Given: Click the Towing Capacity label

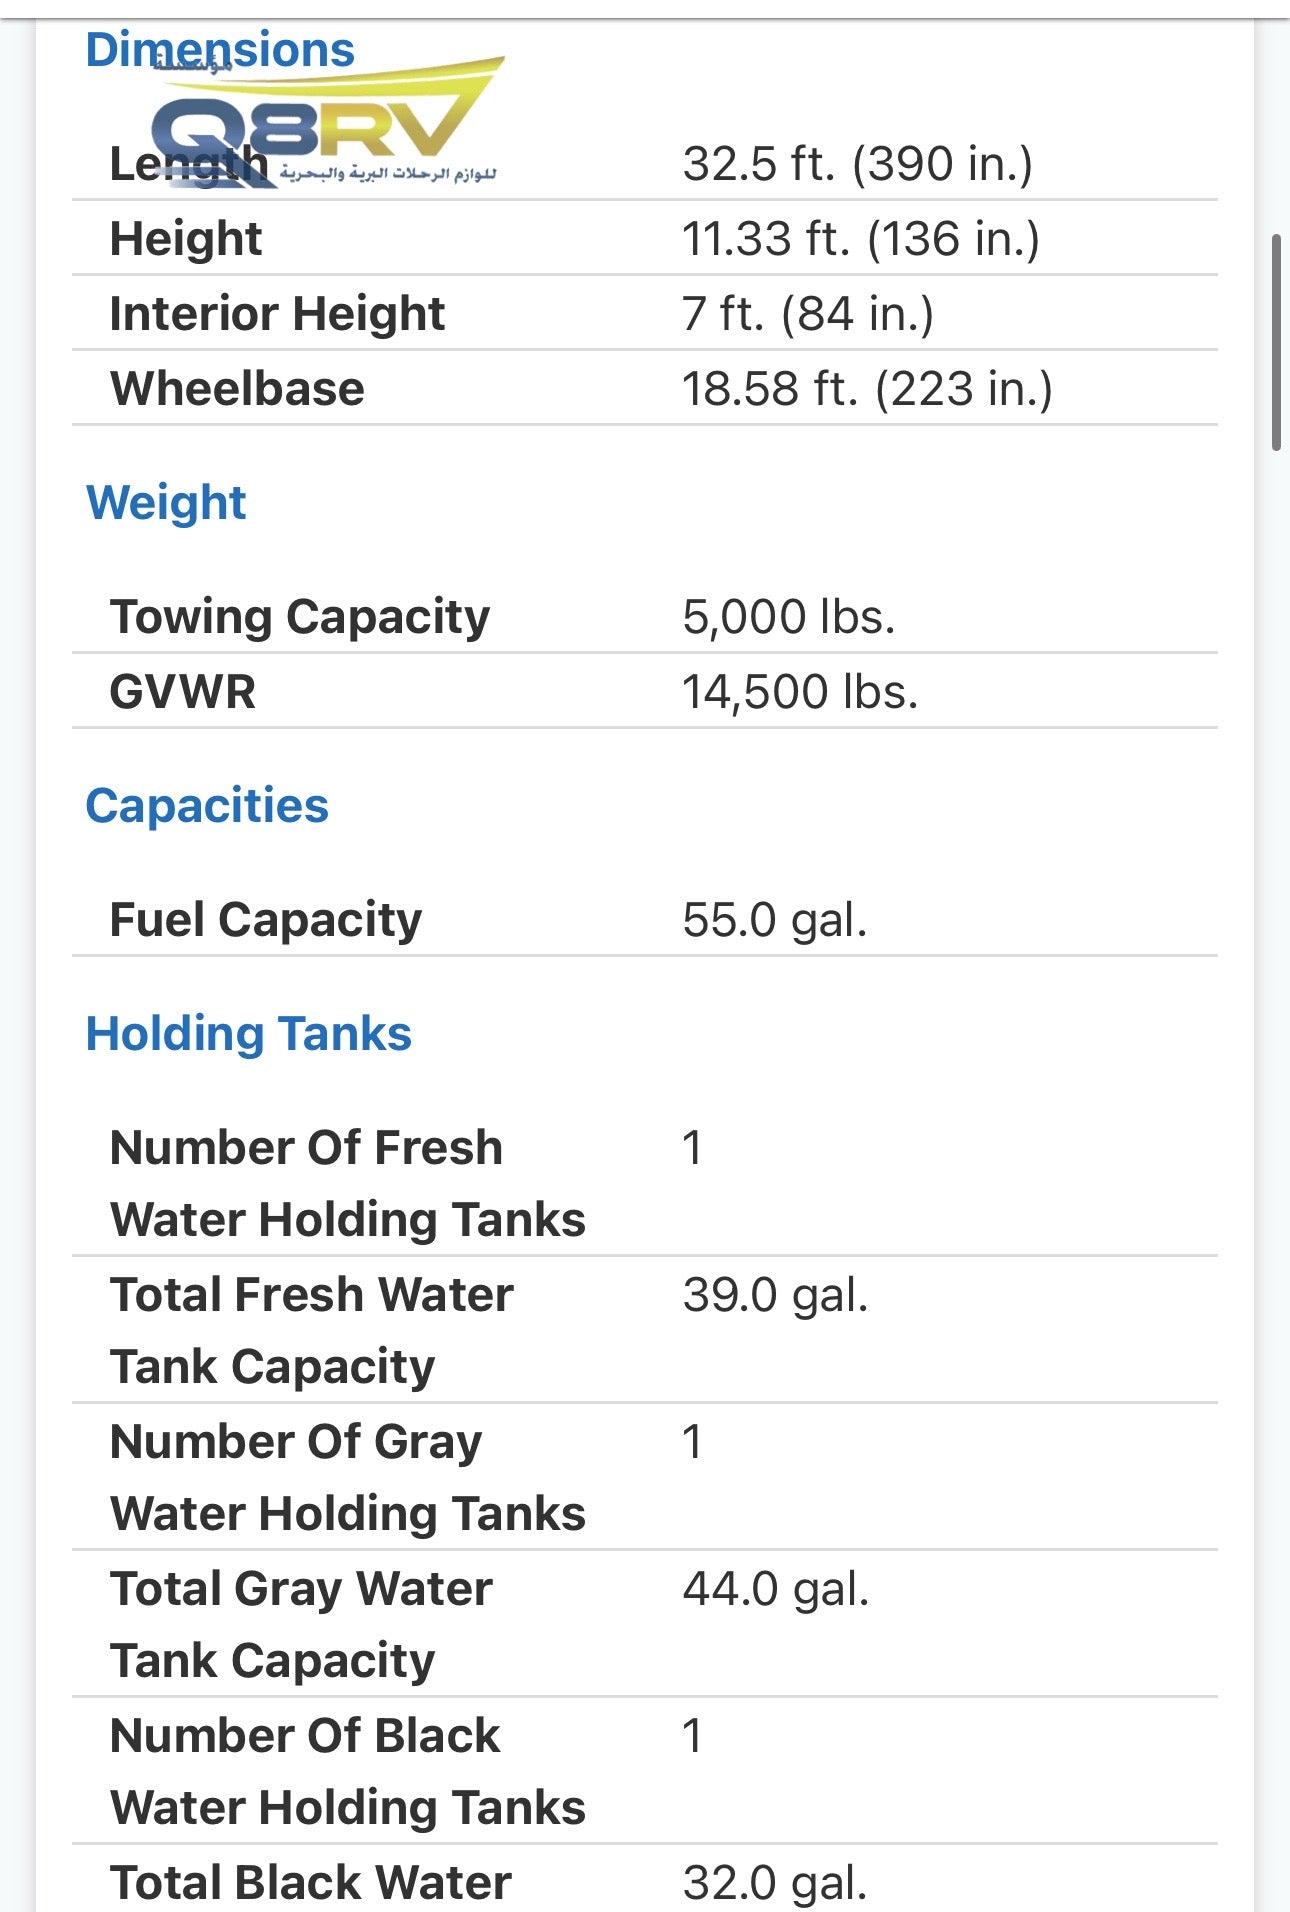Looking at the screenshot, I should tap(300, 617).
